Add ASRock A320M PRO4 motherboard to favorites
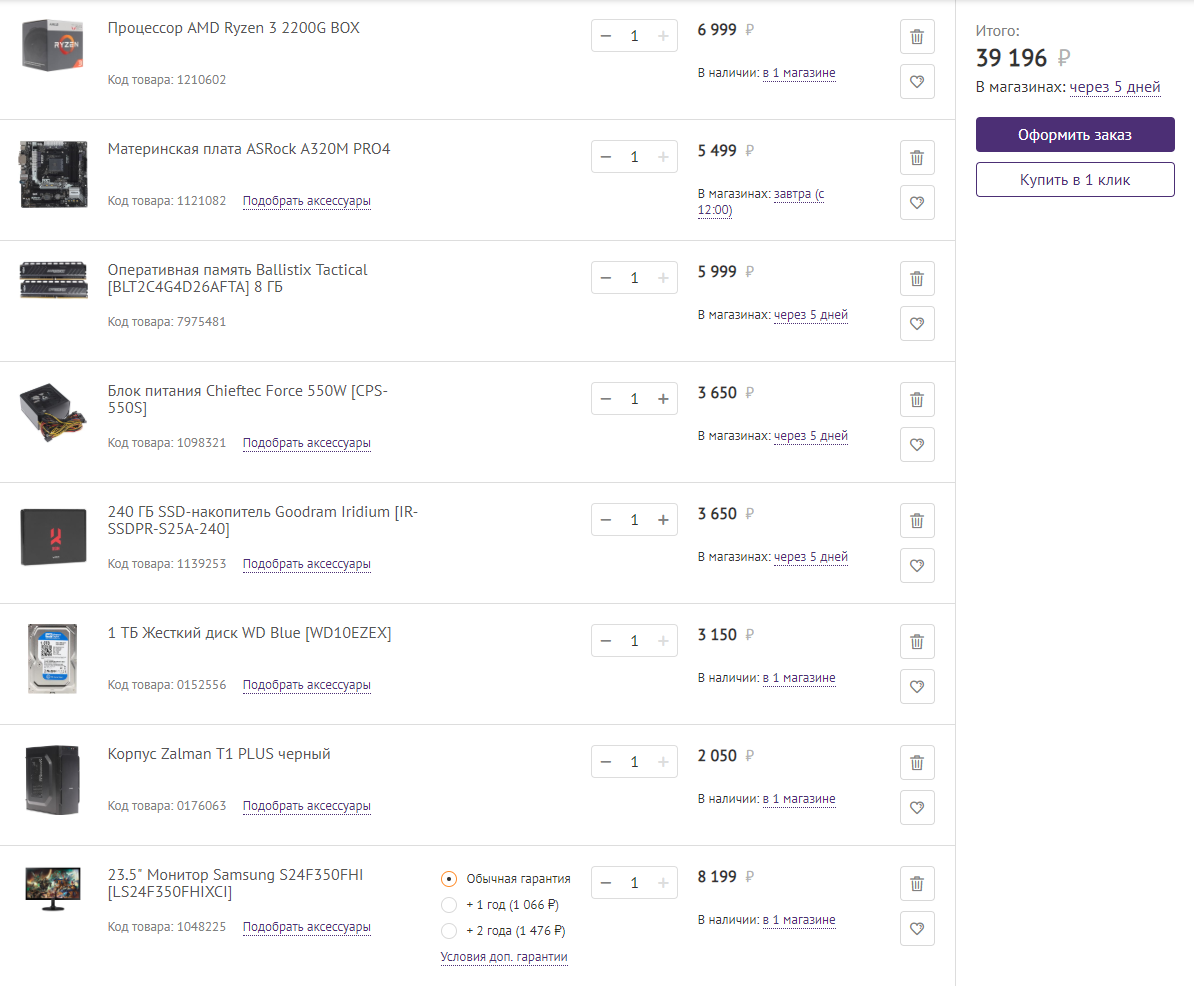Image resolution: width=1194 pixels, height=986 pixels. coord(917,202)
